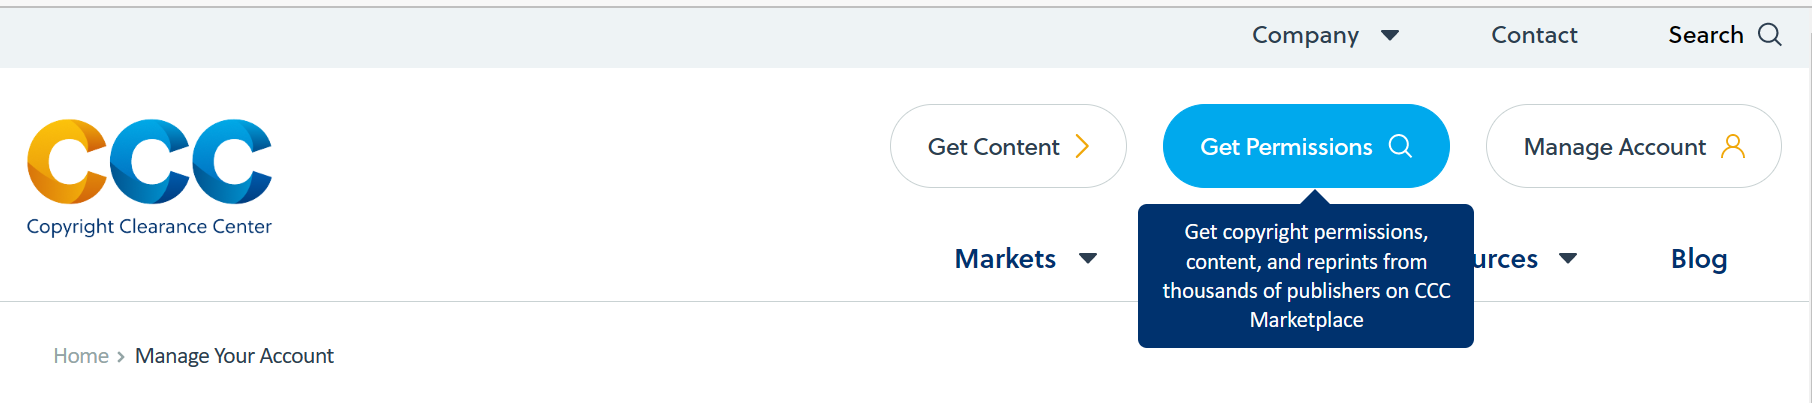
Task: Click the Get Permissions button
Action: [x=1306, y=146]
